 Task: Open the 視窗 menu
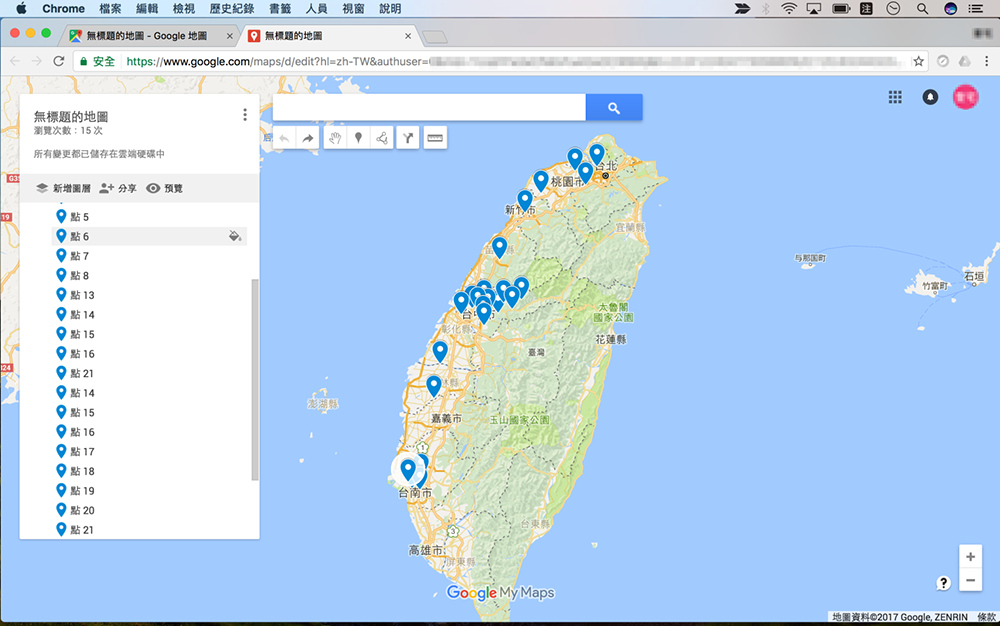pyautogui.click(x=353, y=8)
